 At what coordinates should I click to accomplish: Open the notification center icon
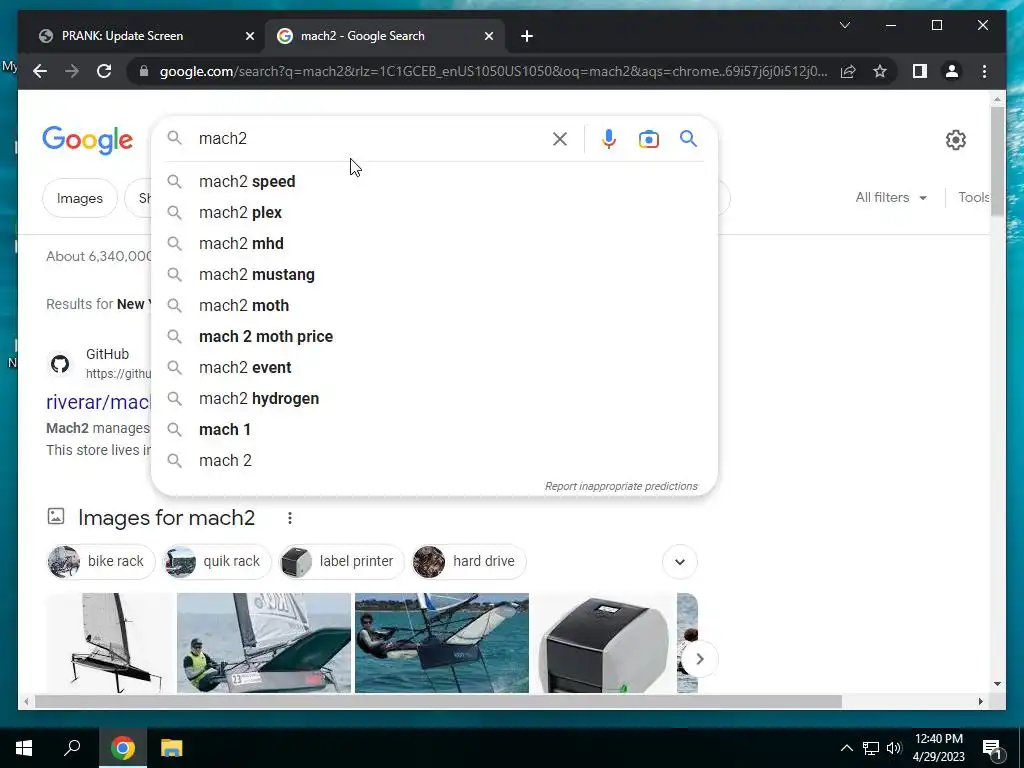click(x=992, y=748)
